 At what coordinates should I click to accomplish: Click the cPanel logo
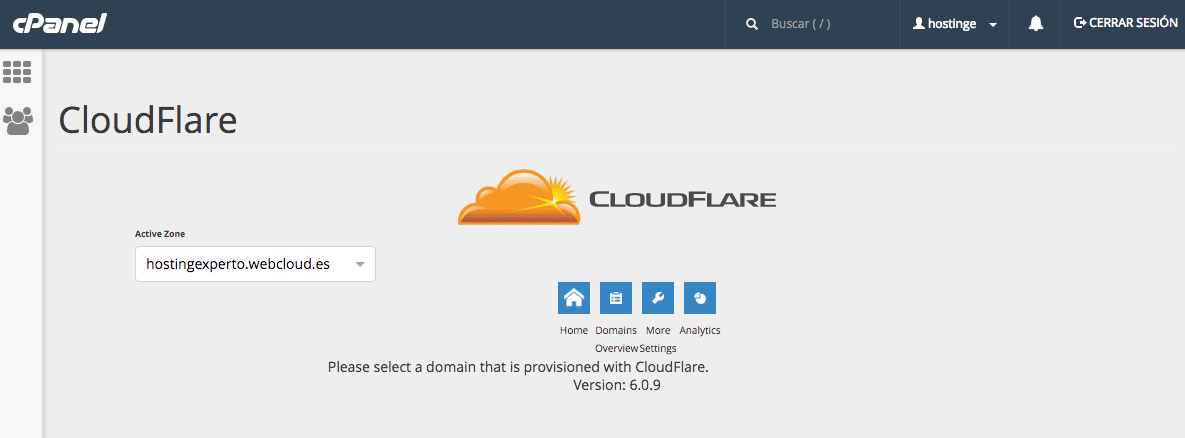tap(60, 23)
